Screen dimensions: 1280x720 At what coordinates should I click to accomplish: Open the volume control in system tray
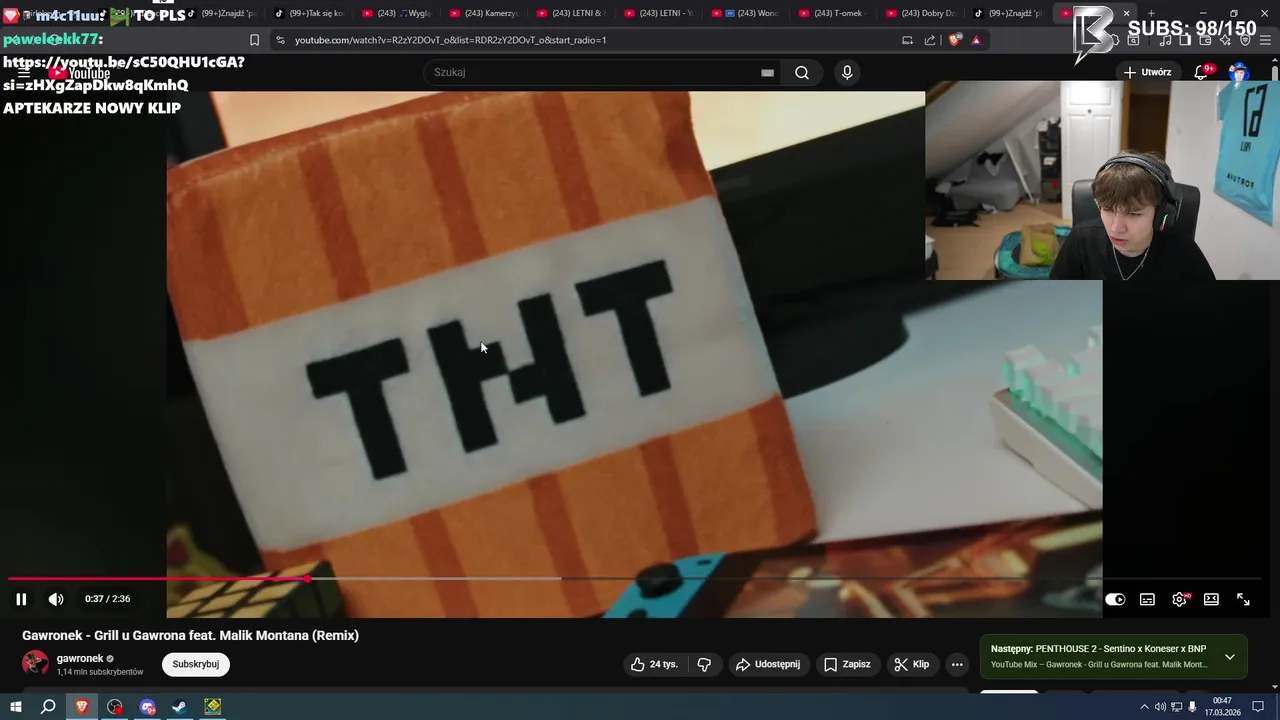pos(1160,707)
